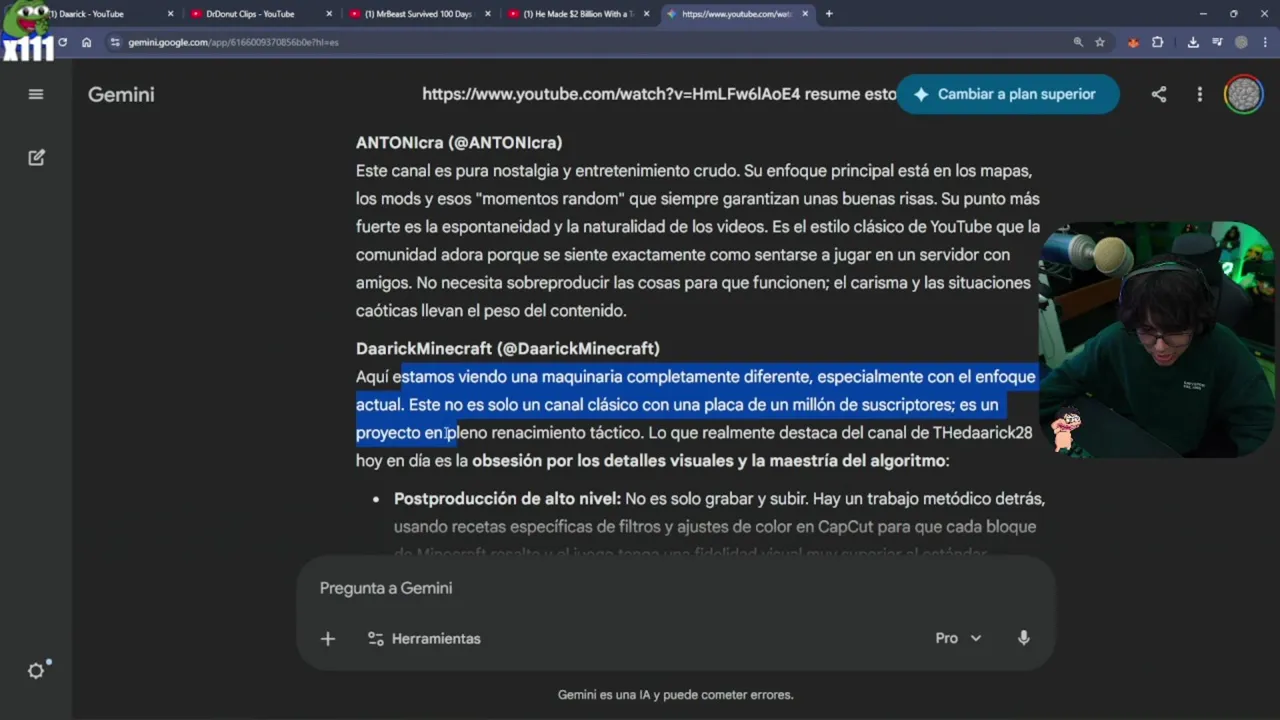The width and height of the screenshot is (1280, 720).
Task: Click the DaarickMinecraft (@DaarickMinecraft) heading
Action: pyautogui.click(x=508, y=348)
